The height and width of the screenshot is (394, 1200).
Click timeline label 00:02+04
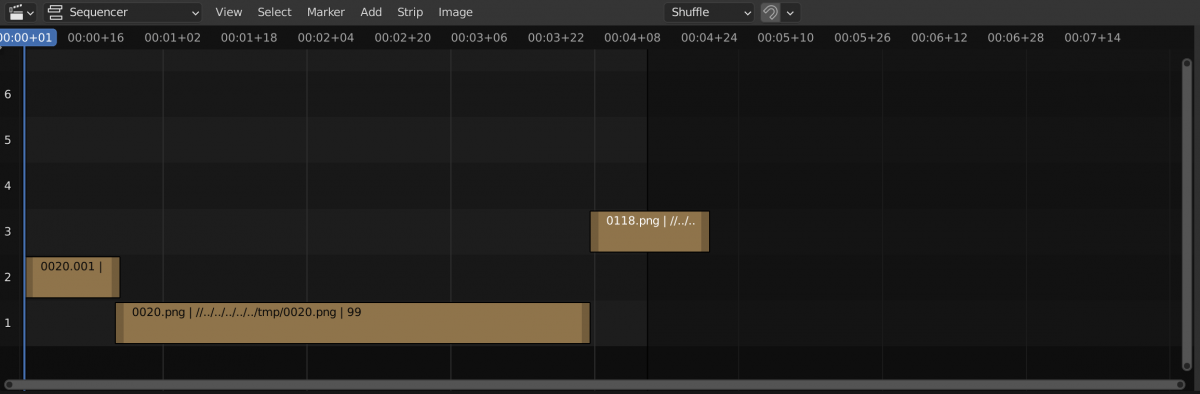pyautogui.click(x=326, y=38)
